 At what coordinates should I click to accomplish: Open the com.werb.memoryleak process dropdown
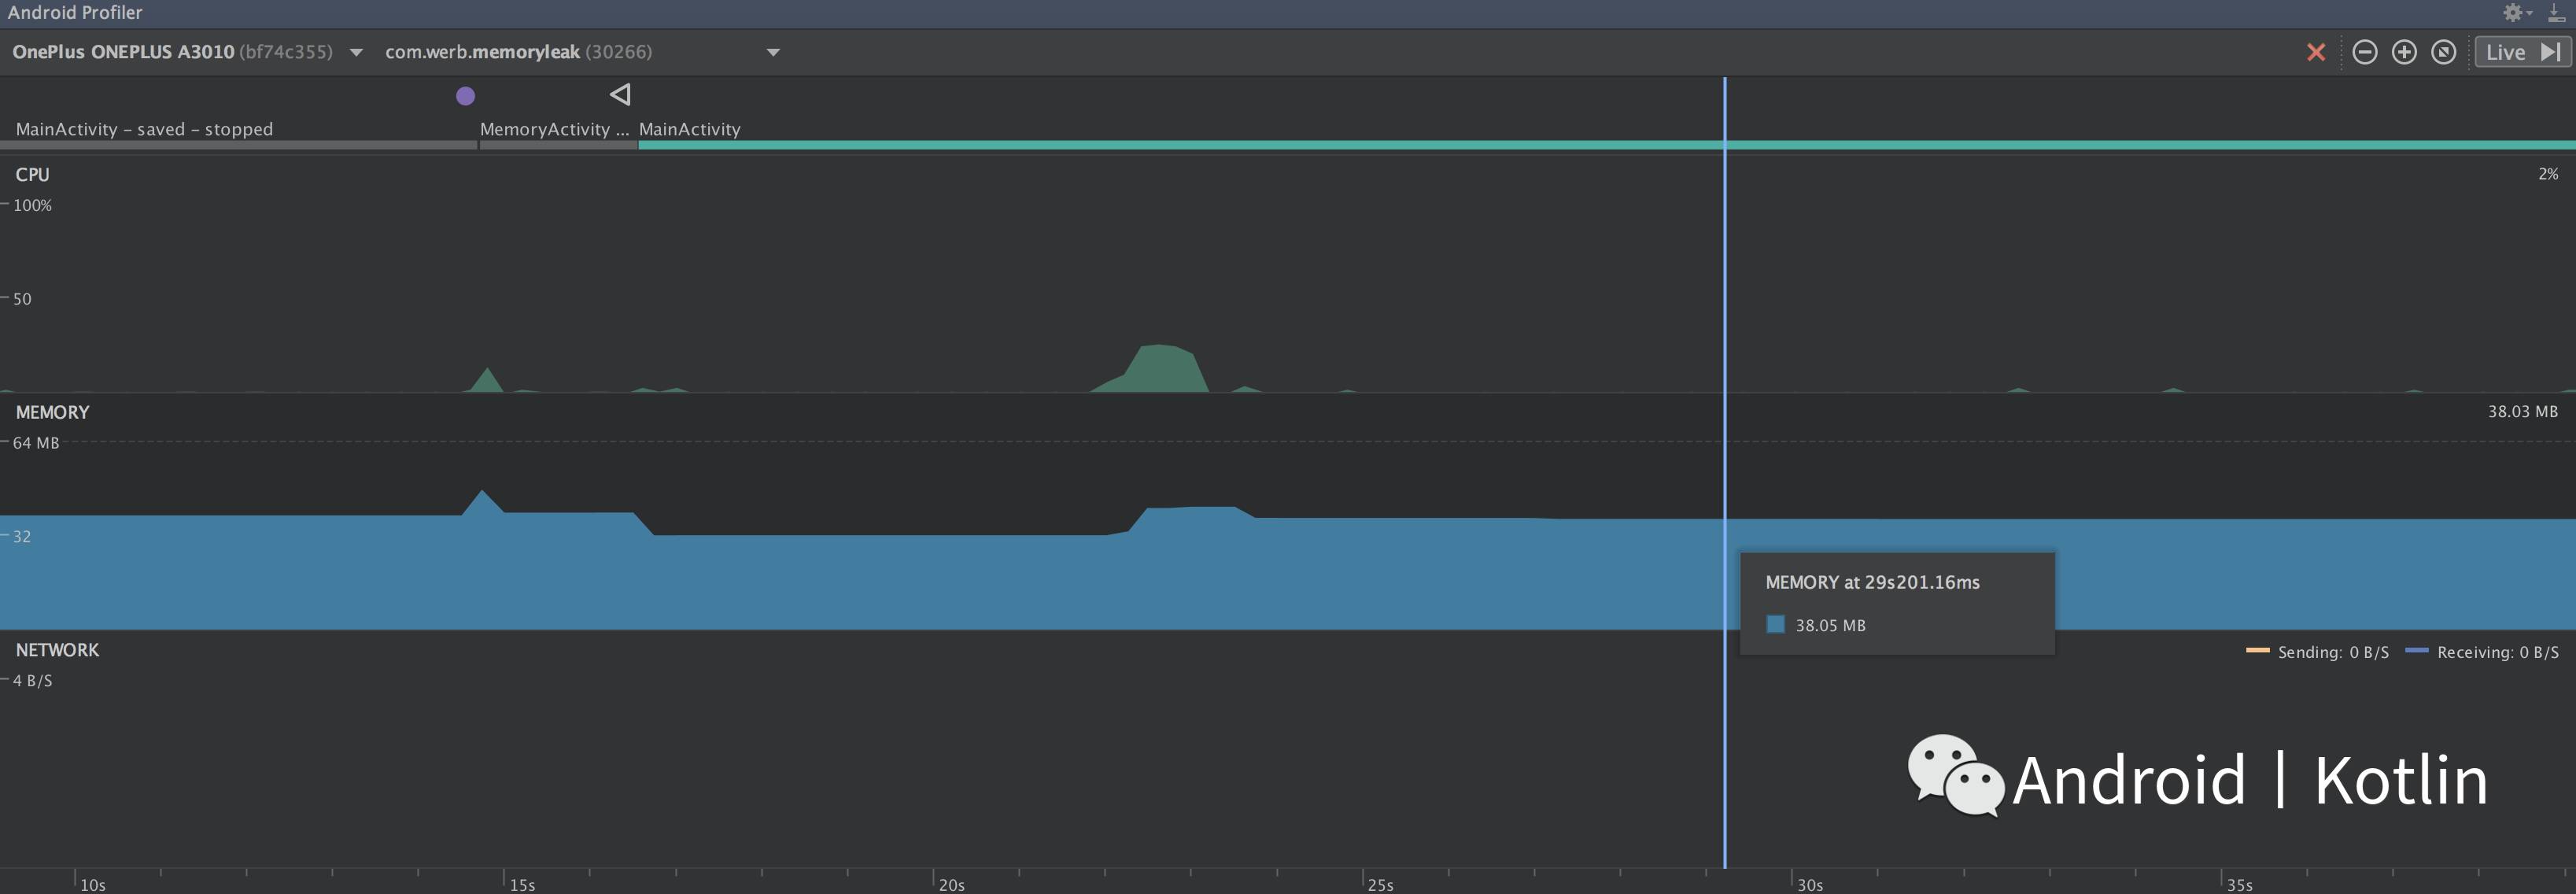point(772,52)
